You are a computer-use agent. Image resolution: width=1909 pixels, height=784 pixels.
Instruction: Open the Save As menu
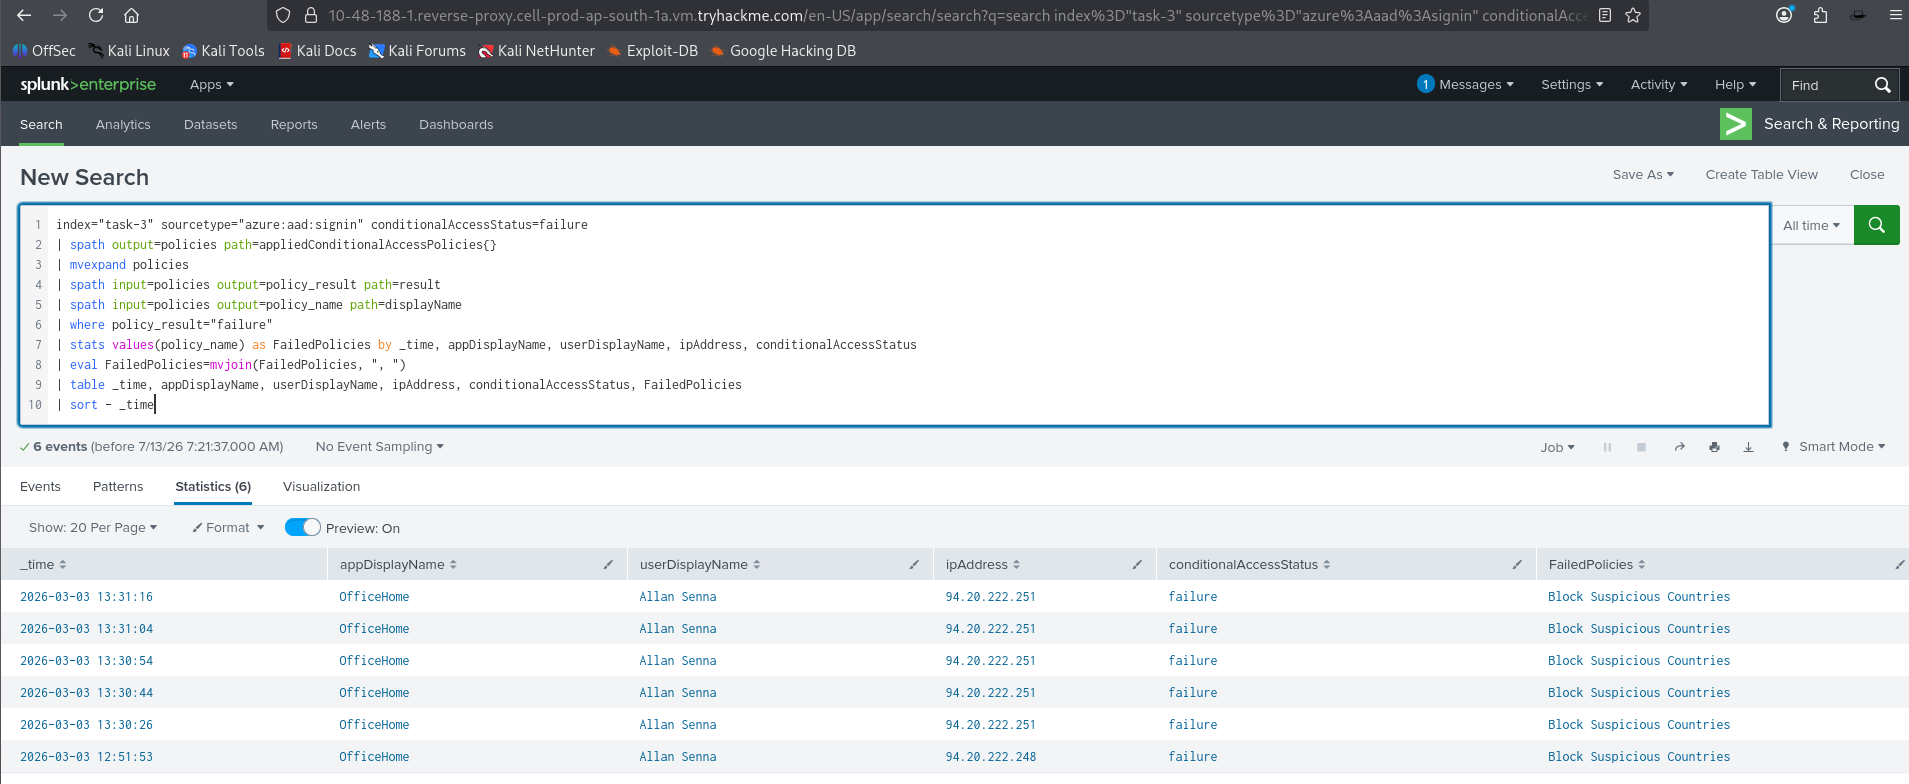[1643, 174]
